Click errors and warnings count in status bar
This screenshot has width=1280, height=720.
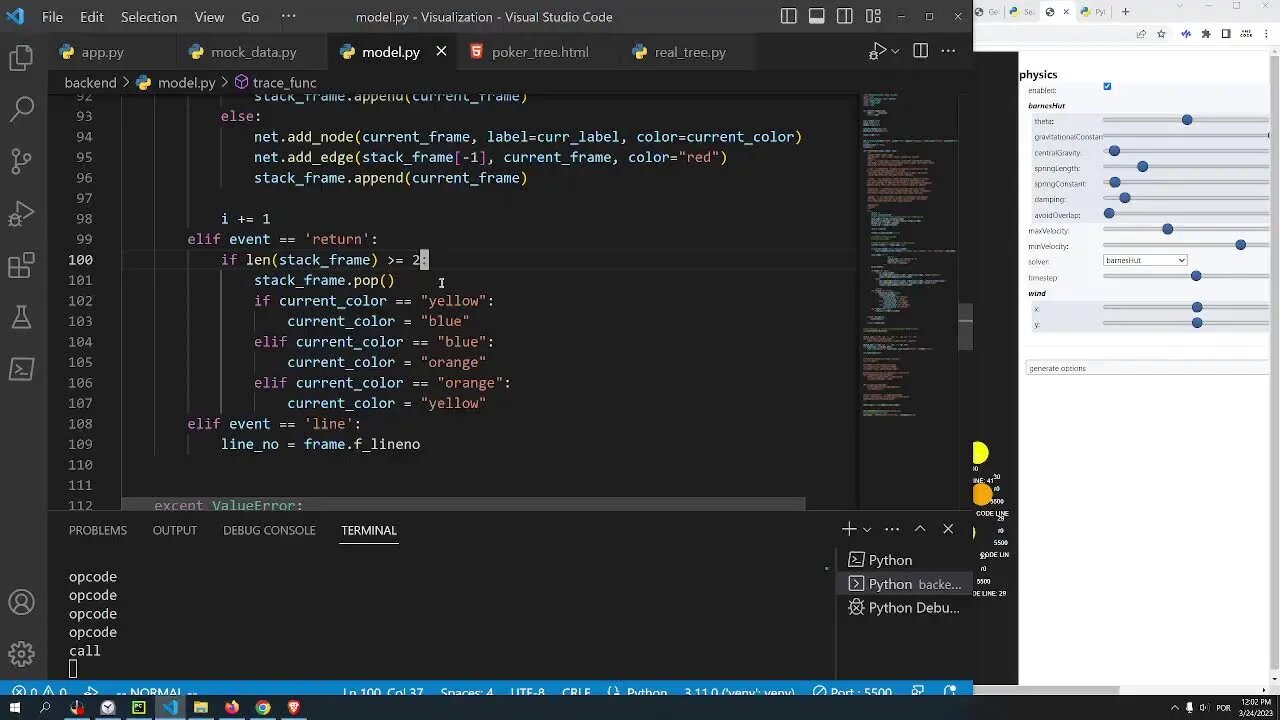[x=40, y=691]
